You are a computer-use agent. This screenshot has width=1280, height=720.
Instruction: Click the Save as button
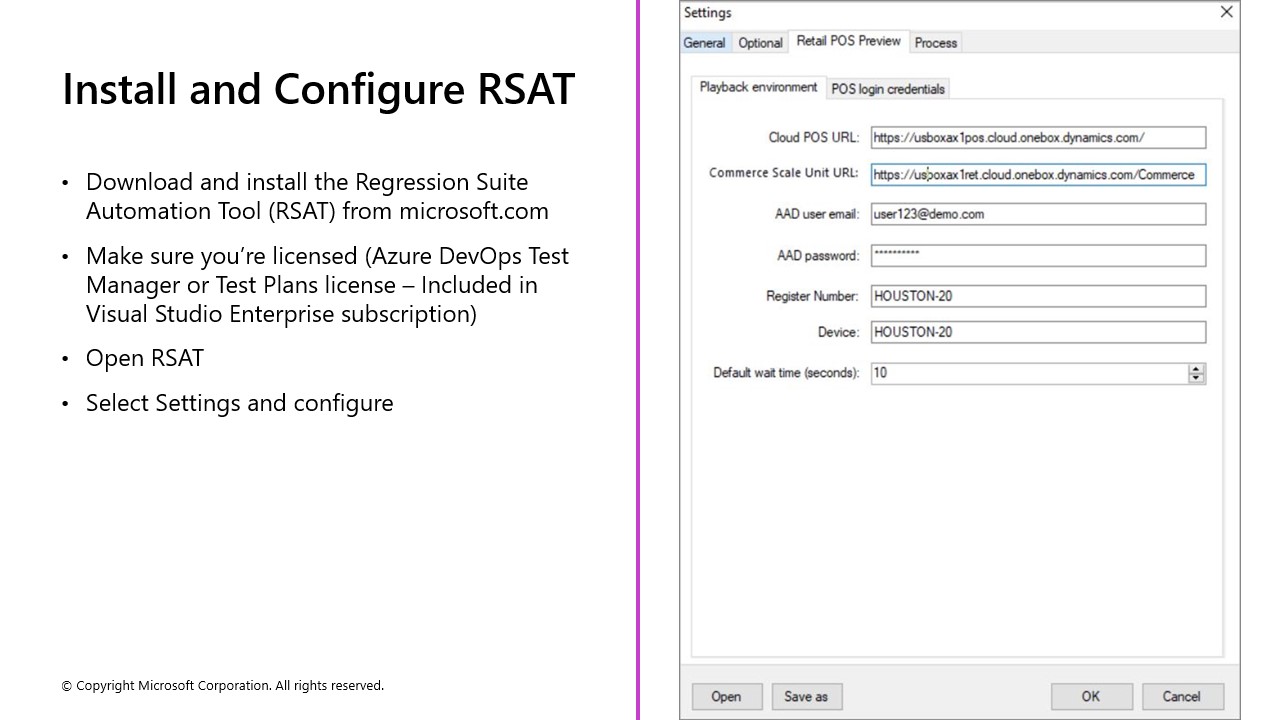click(x=806, y=696)
